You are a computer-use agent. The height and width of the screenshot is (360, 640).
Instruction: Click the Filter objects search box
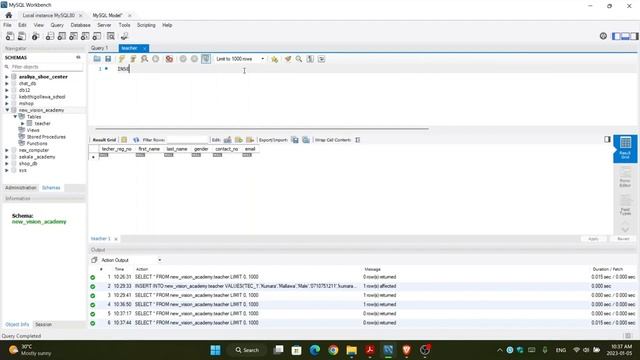pyautogui.click(x=46, y=67)
